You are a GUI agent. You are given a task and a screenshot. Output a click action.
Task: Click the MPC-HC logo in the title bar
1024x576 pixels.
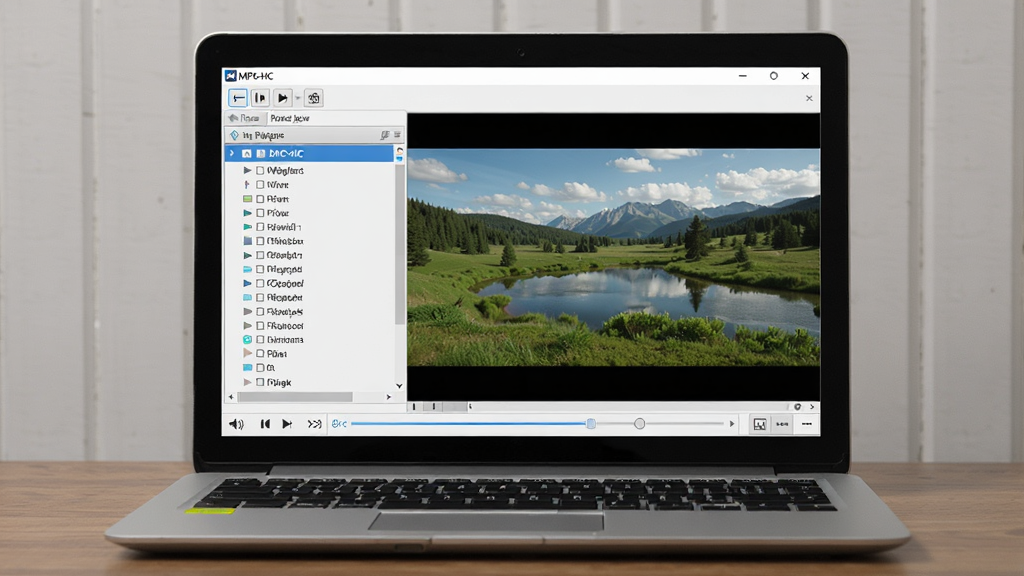231,76
